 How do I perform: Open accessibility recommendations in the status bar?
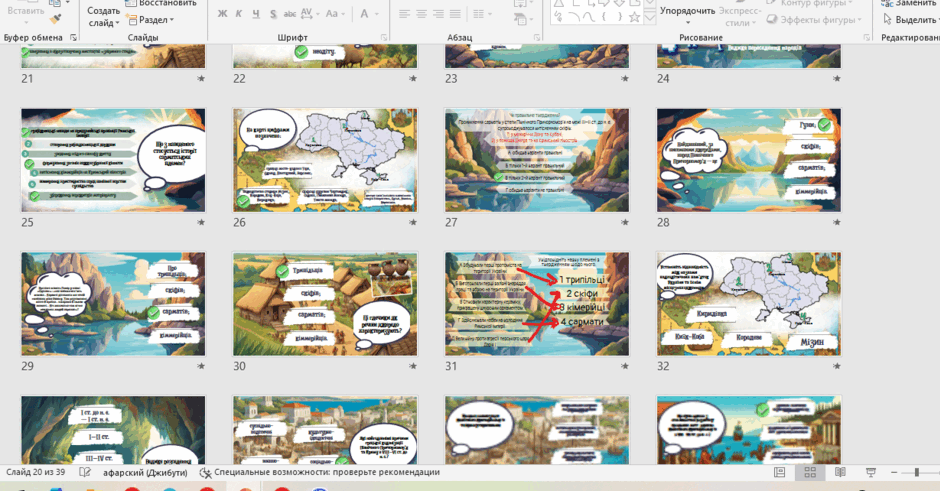coord(320,472)
